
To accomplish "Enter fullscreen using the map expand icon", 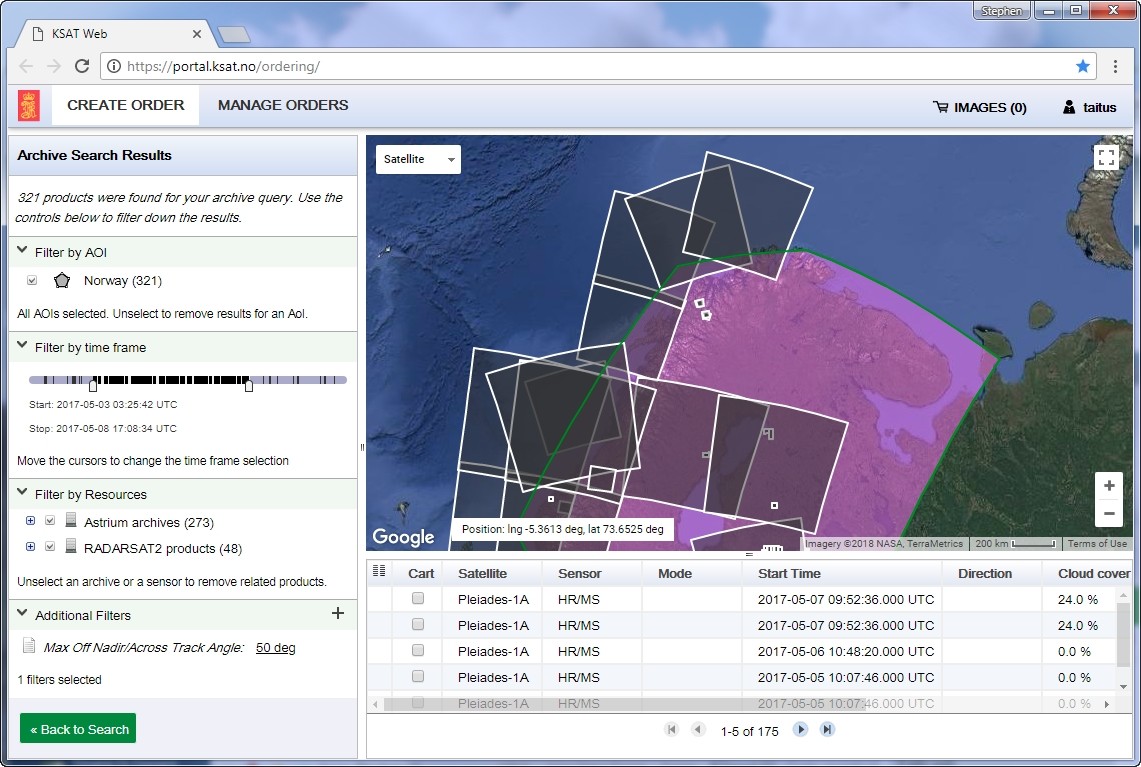I will click(1106, 157).
